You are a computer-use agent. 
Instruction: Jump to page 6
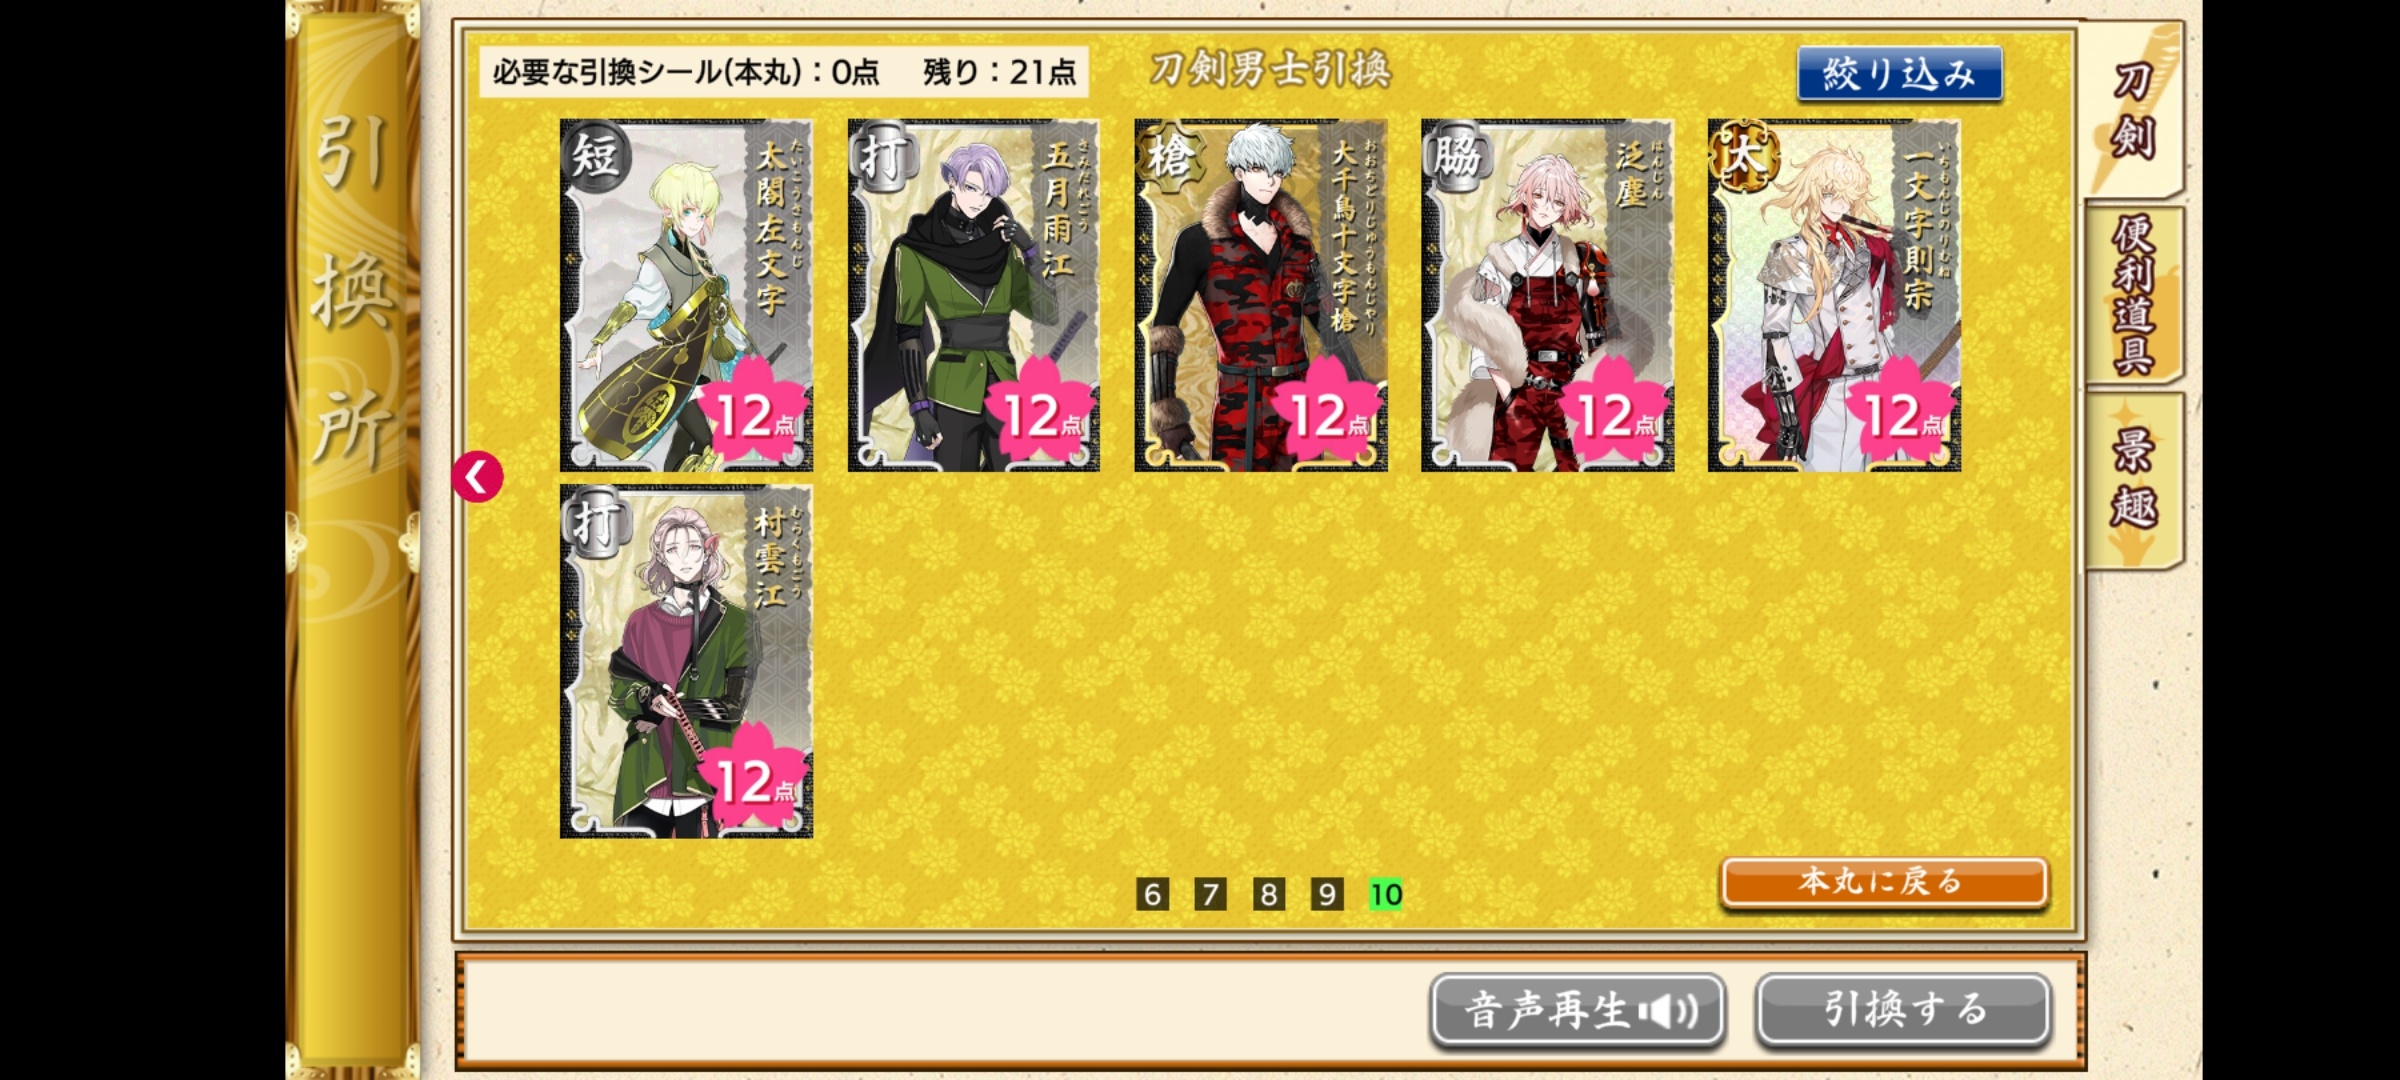pyautogui.click(x=1152, y=894)
